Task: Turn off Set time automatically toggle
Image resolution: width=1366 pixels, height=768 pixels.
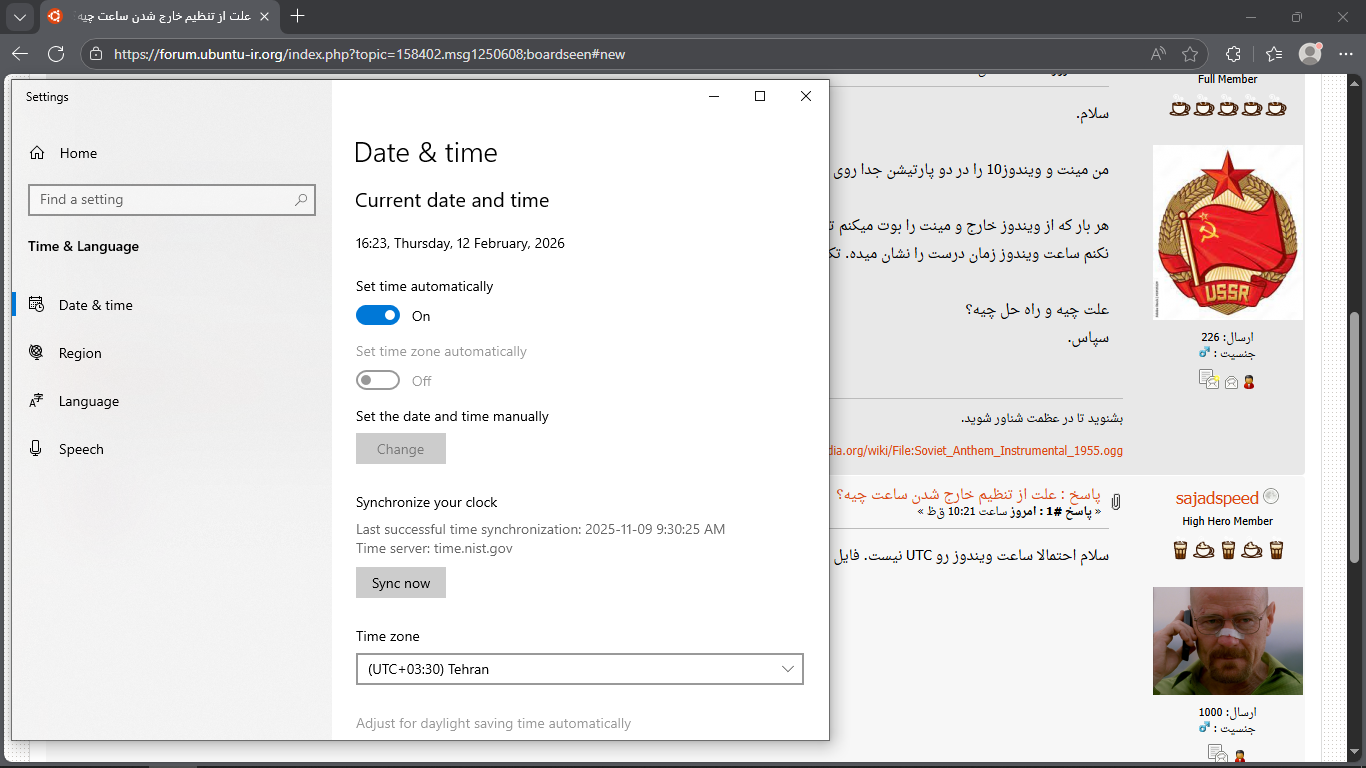Action: pyautogui.click(x=378, y=316)
